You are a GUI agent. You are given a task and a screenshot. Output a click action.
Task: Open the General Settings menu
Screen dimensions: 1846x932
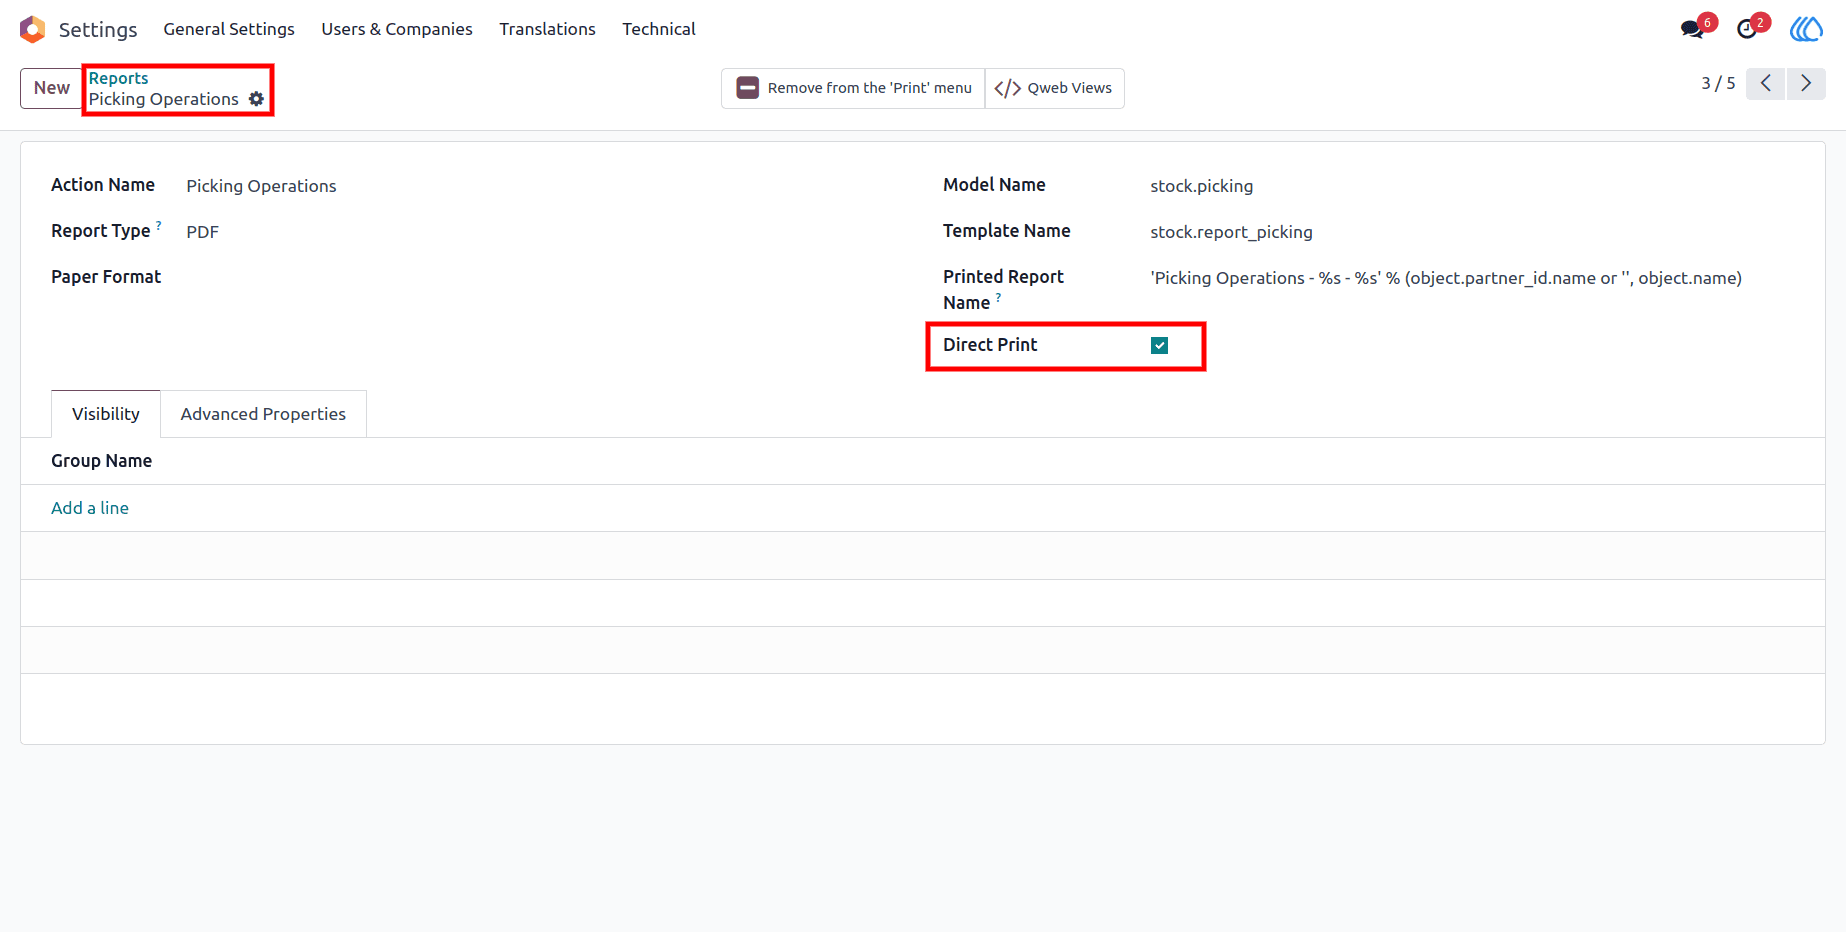229,29
